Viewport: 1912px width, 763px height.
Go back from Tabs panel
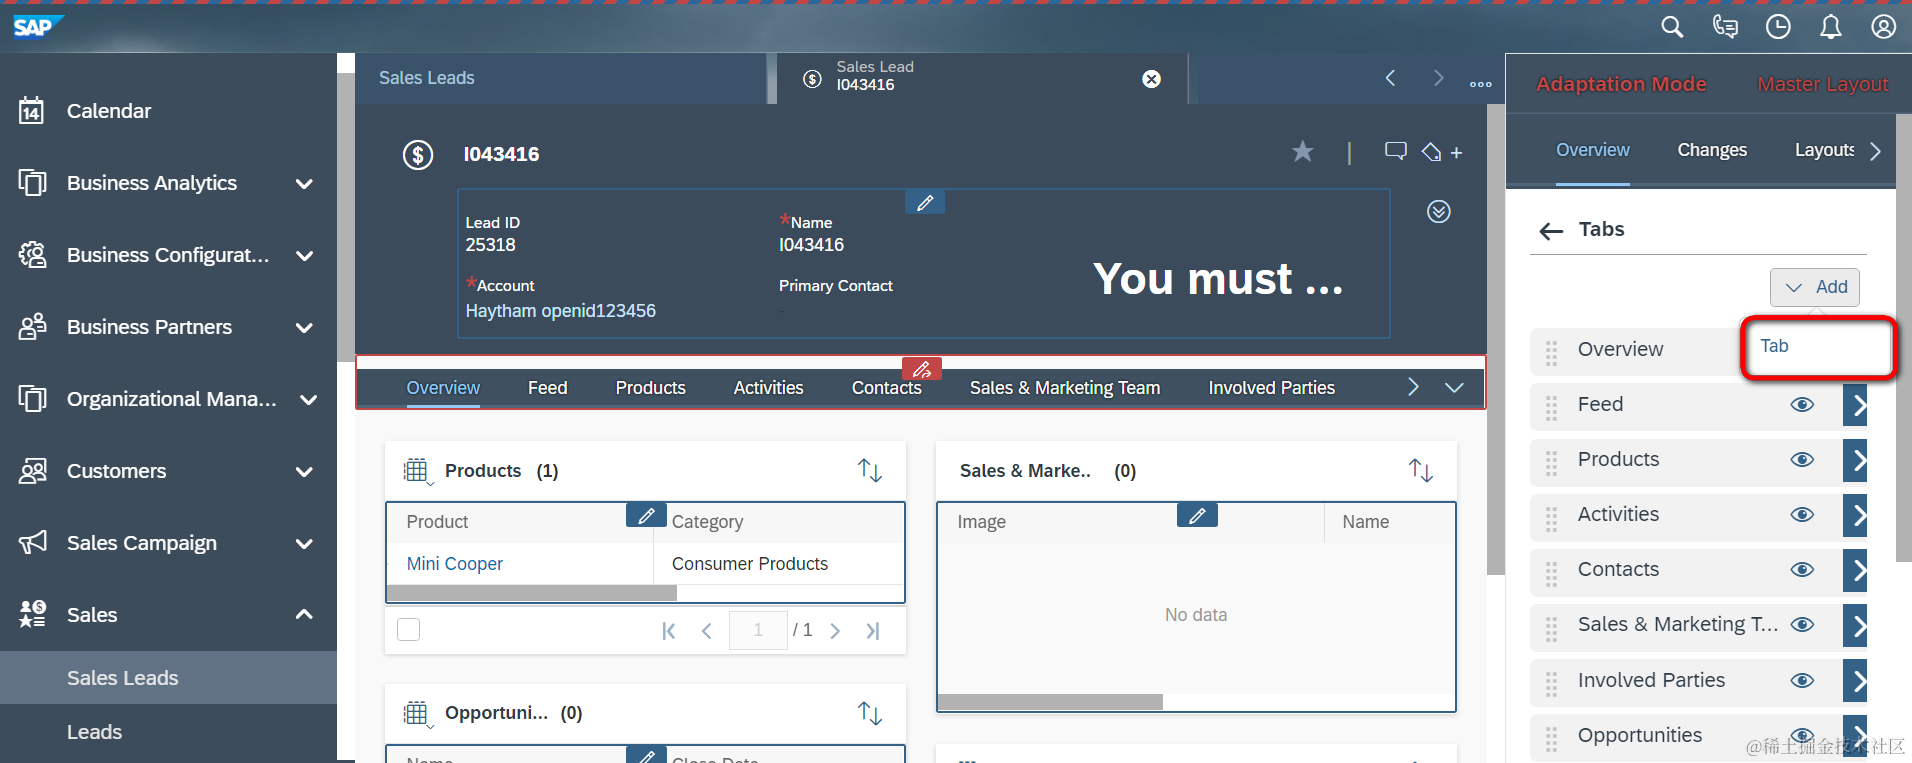1551,231
